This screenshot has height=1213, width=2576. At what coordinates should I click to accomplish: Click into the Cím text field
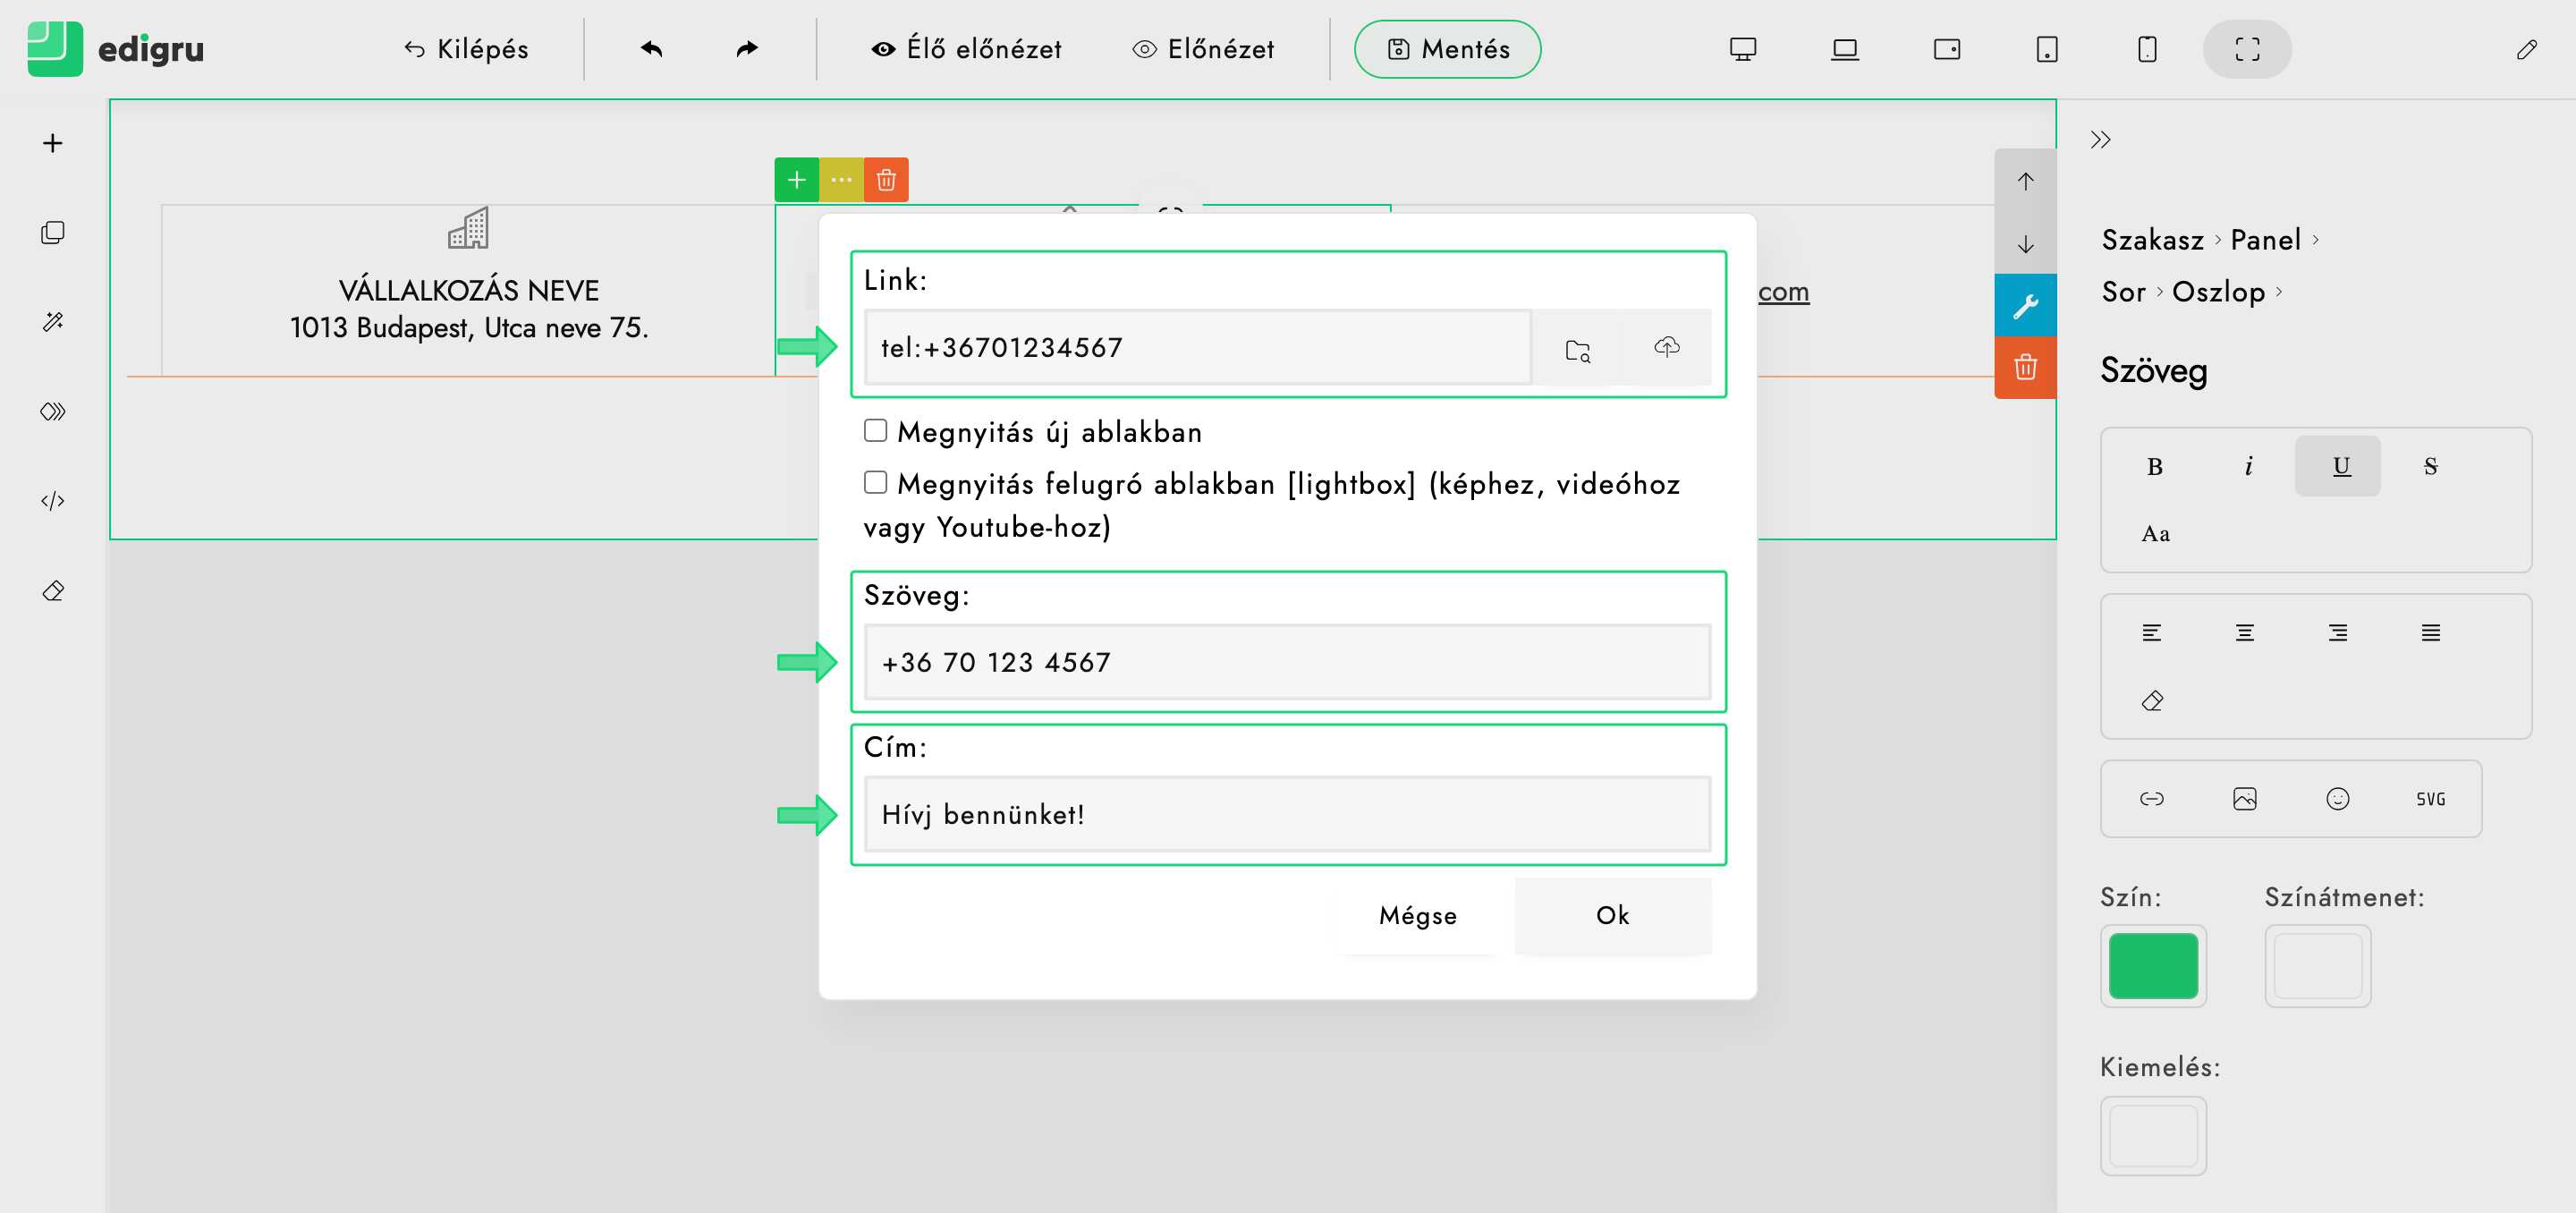pos(1286,814)
